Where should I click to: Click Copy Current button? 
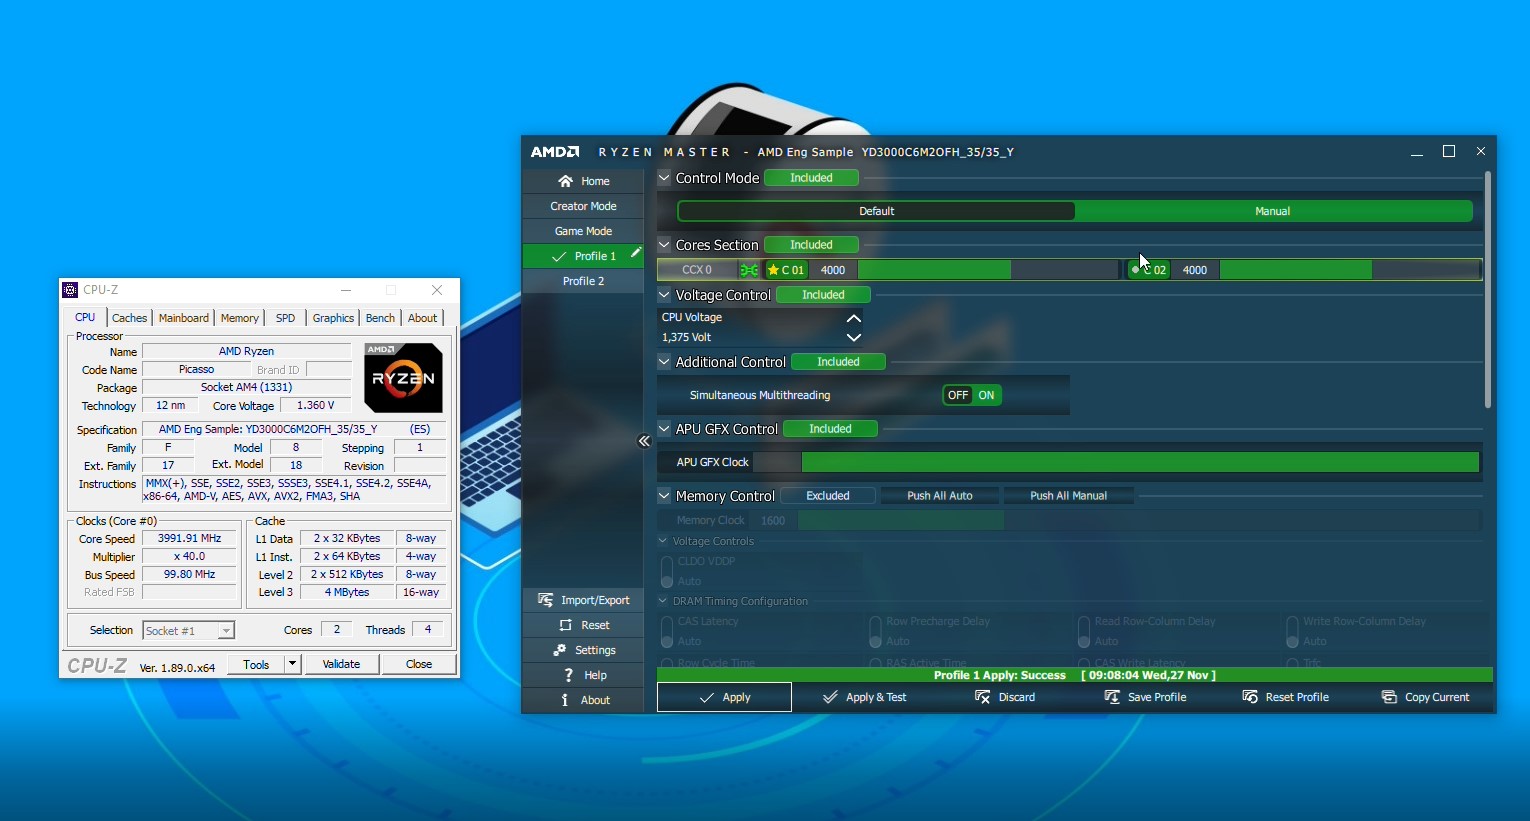pos(1425,697)
